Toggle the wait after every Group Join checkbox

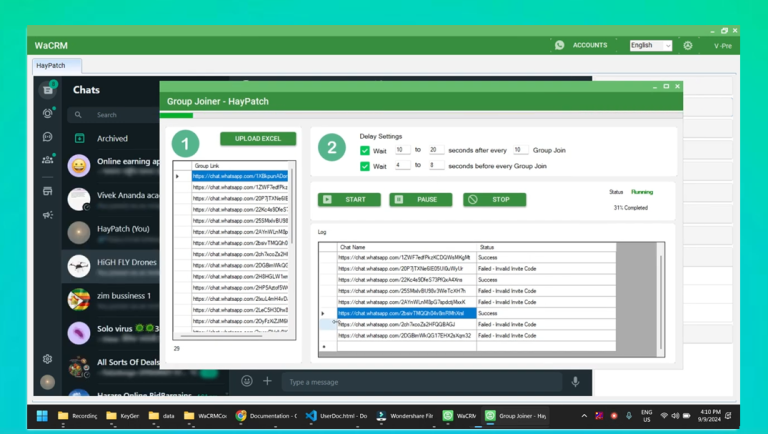click(365, 150)
